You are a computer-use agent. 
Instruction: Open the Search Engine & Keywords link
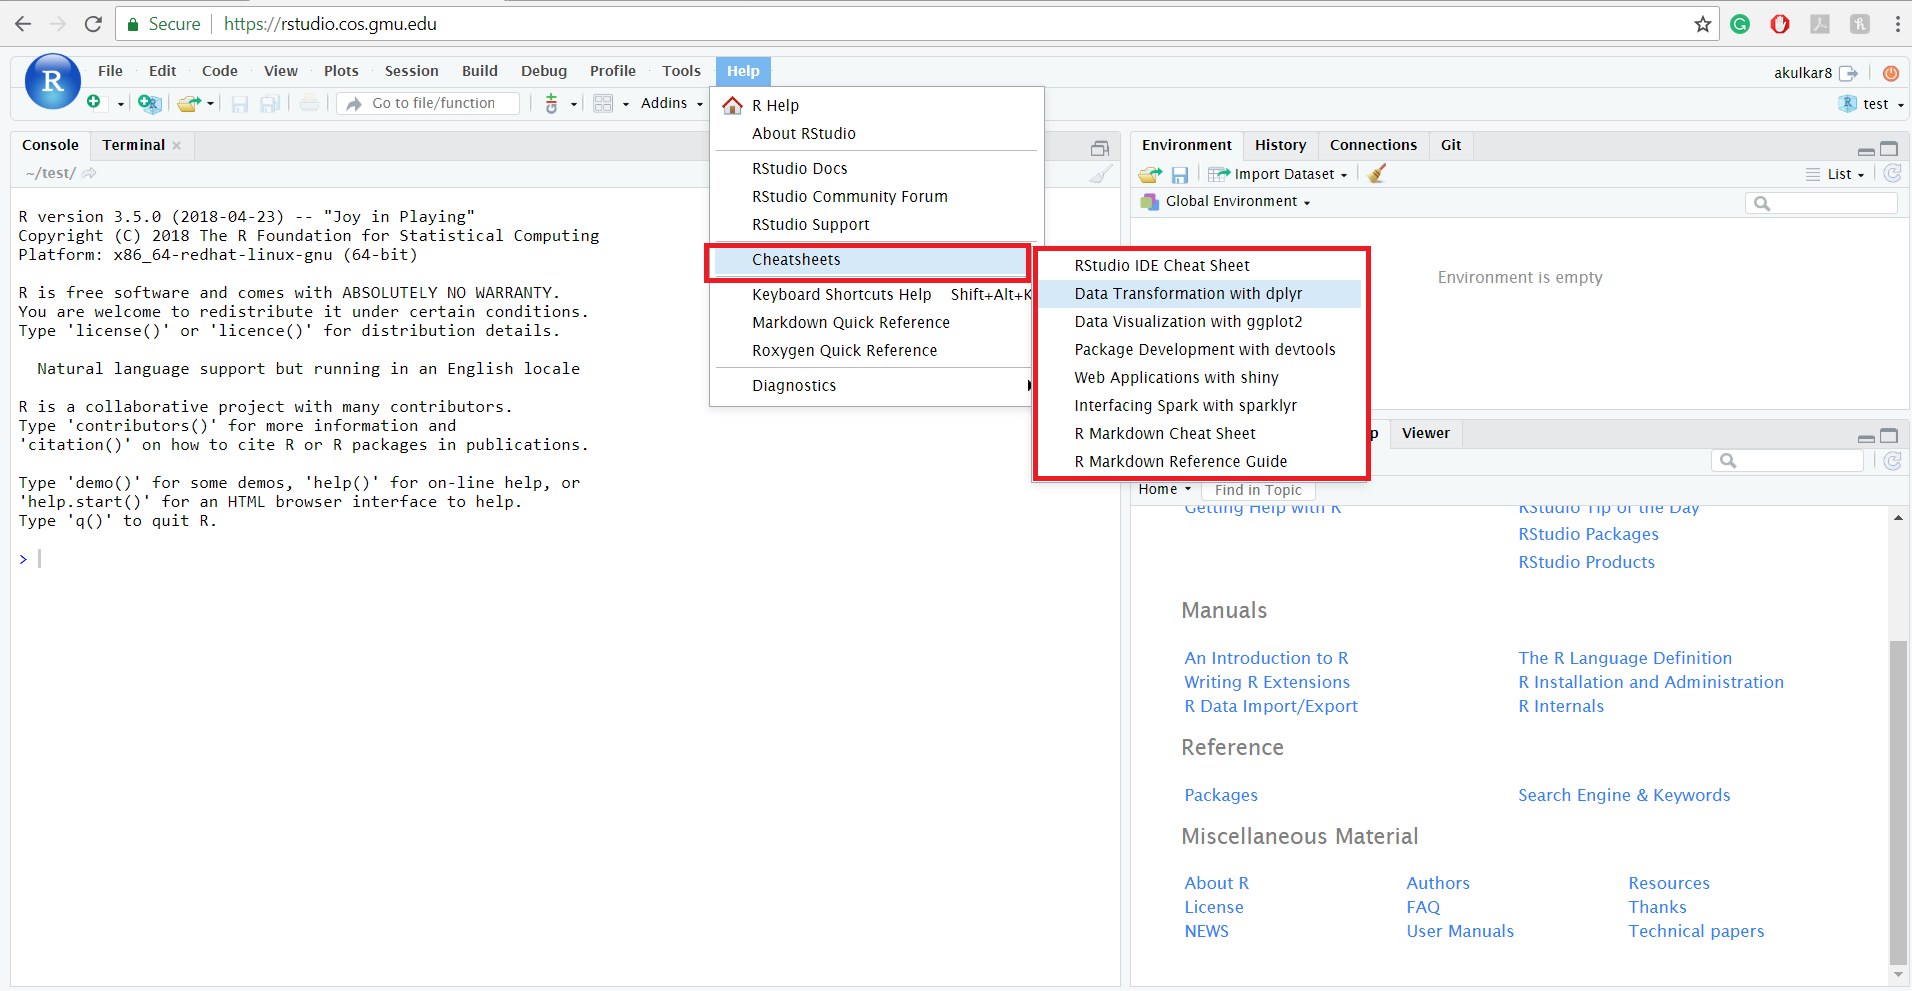(x=1624, y=795)
